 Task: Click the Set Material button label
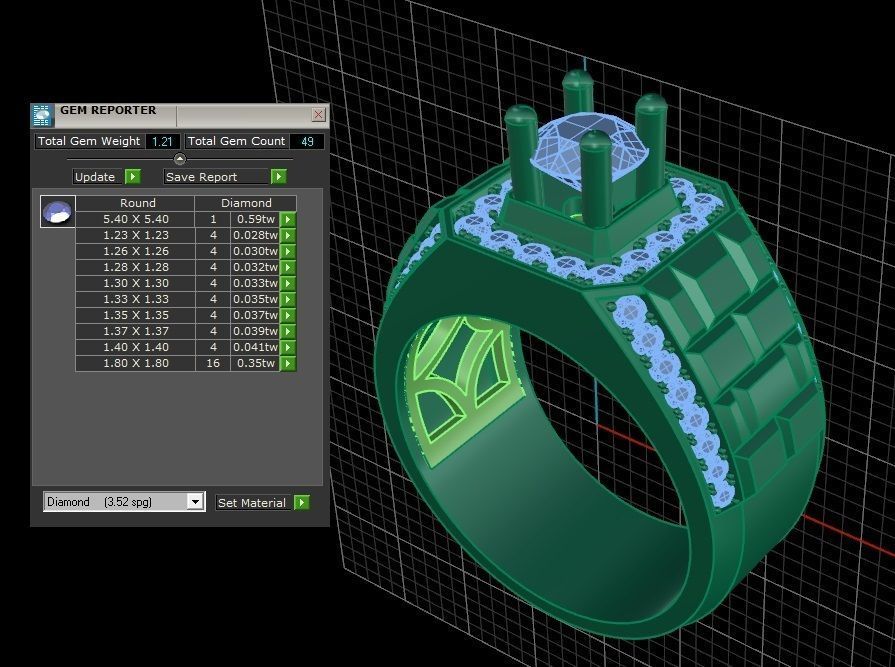tap(255, 503)
